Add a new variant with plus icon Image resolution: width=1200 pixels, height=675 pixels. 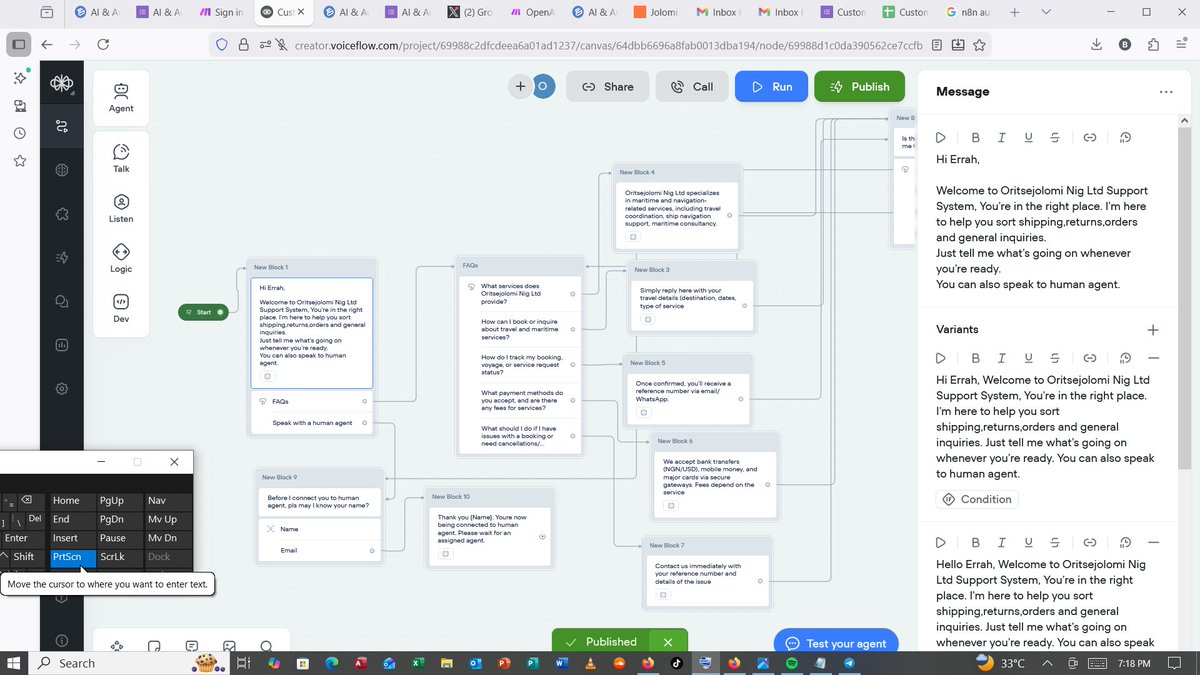click(x=1153, y=329)
